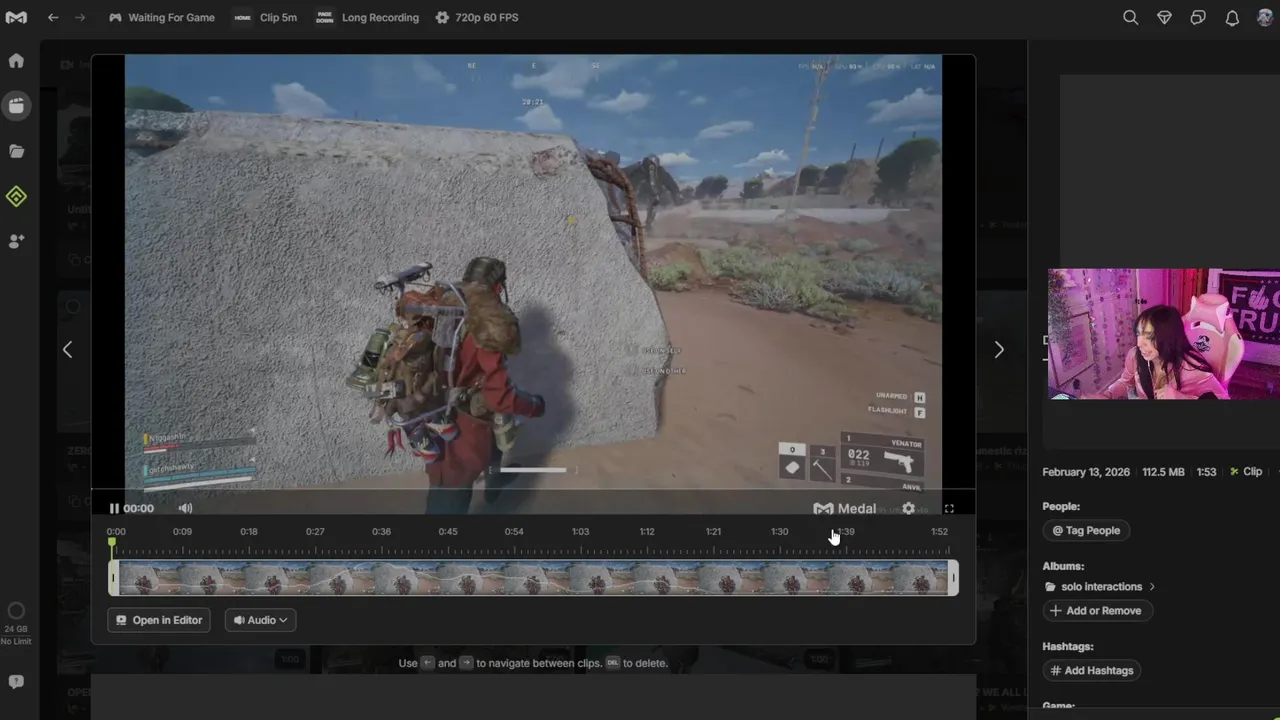
Task: Click Add or Remove albums
Action: tap(1097, 610)
